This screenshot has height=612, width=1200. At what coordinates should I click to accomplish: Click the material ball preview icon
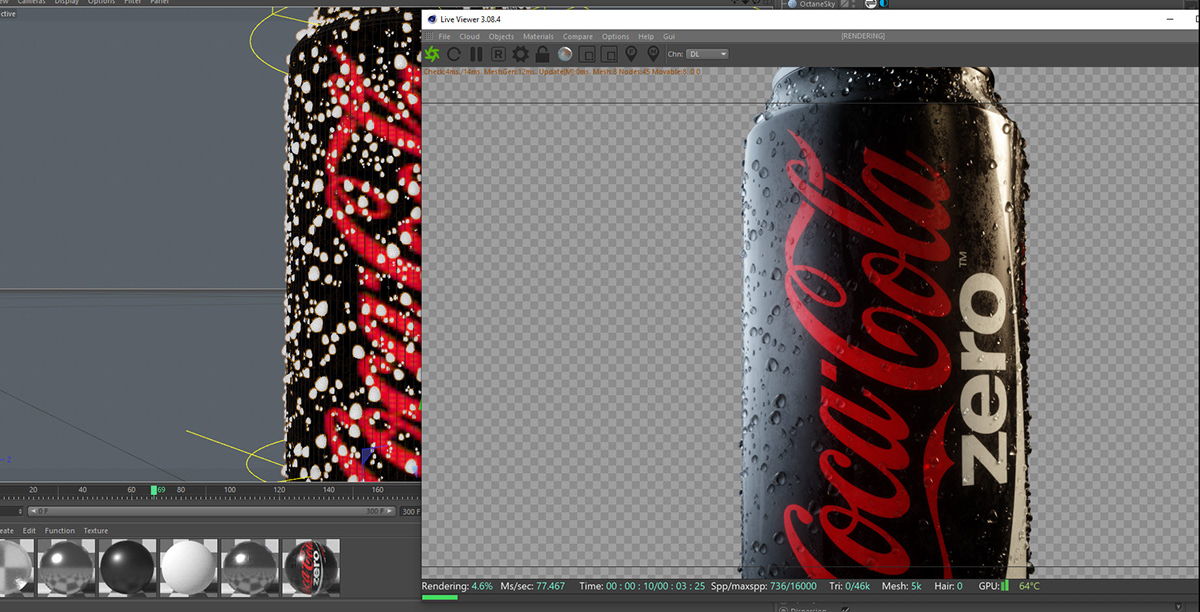(x=564, y=54)
